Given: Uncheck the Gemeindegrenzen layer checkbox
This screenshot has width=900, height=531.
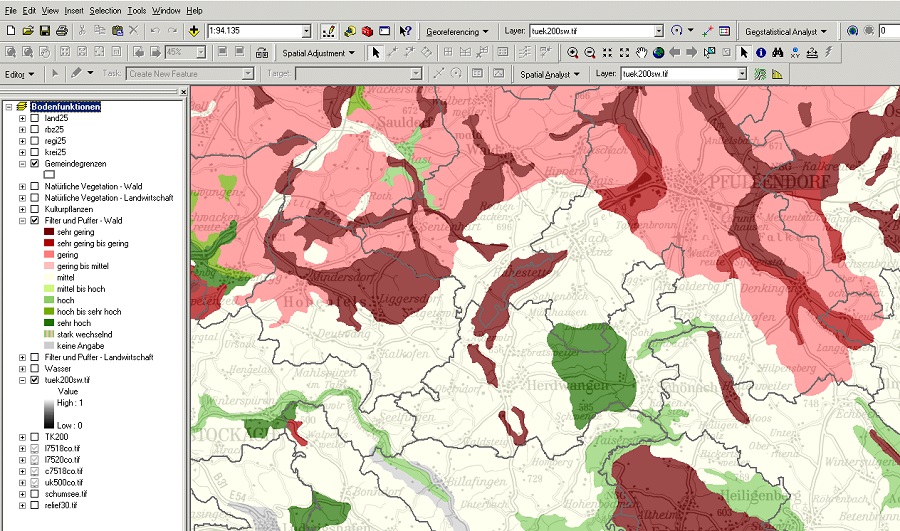Looking at the screenshot, I should pos(35,163).
